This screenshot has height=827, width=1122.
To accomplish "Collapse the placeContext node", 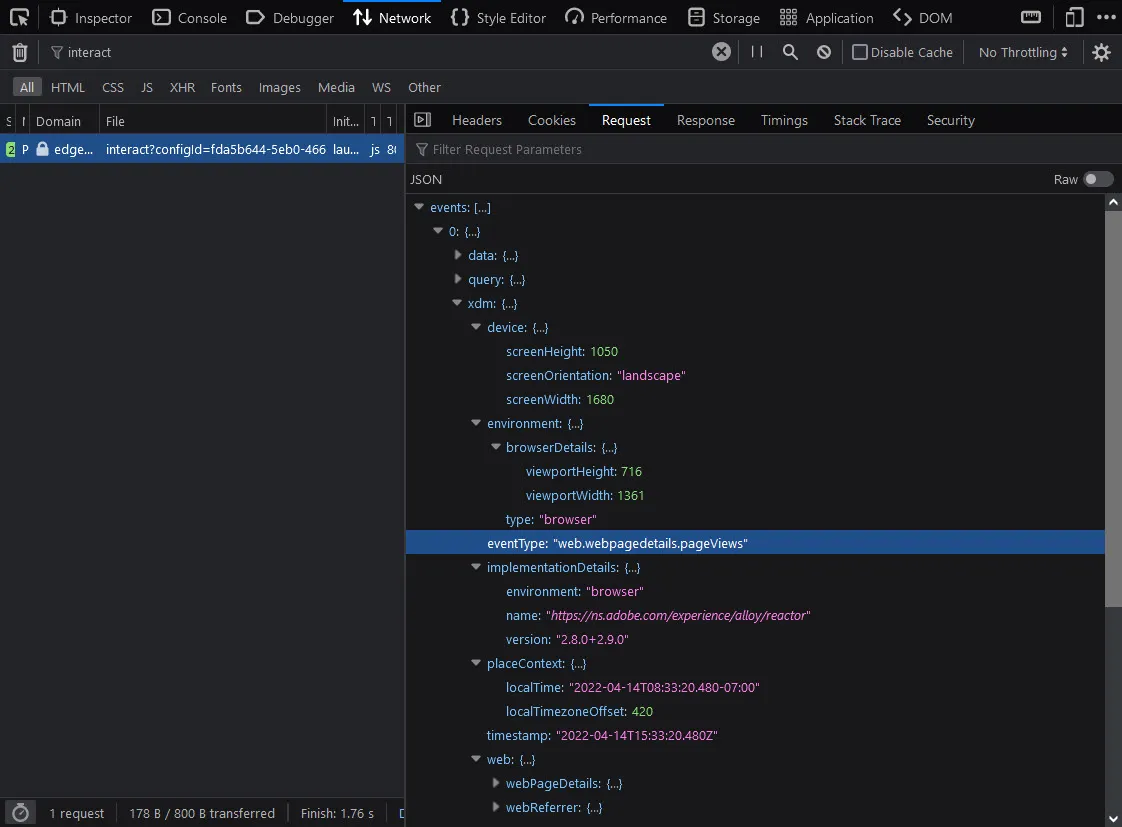I will (x=476, y=663).
